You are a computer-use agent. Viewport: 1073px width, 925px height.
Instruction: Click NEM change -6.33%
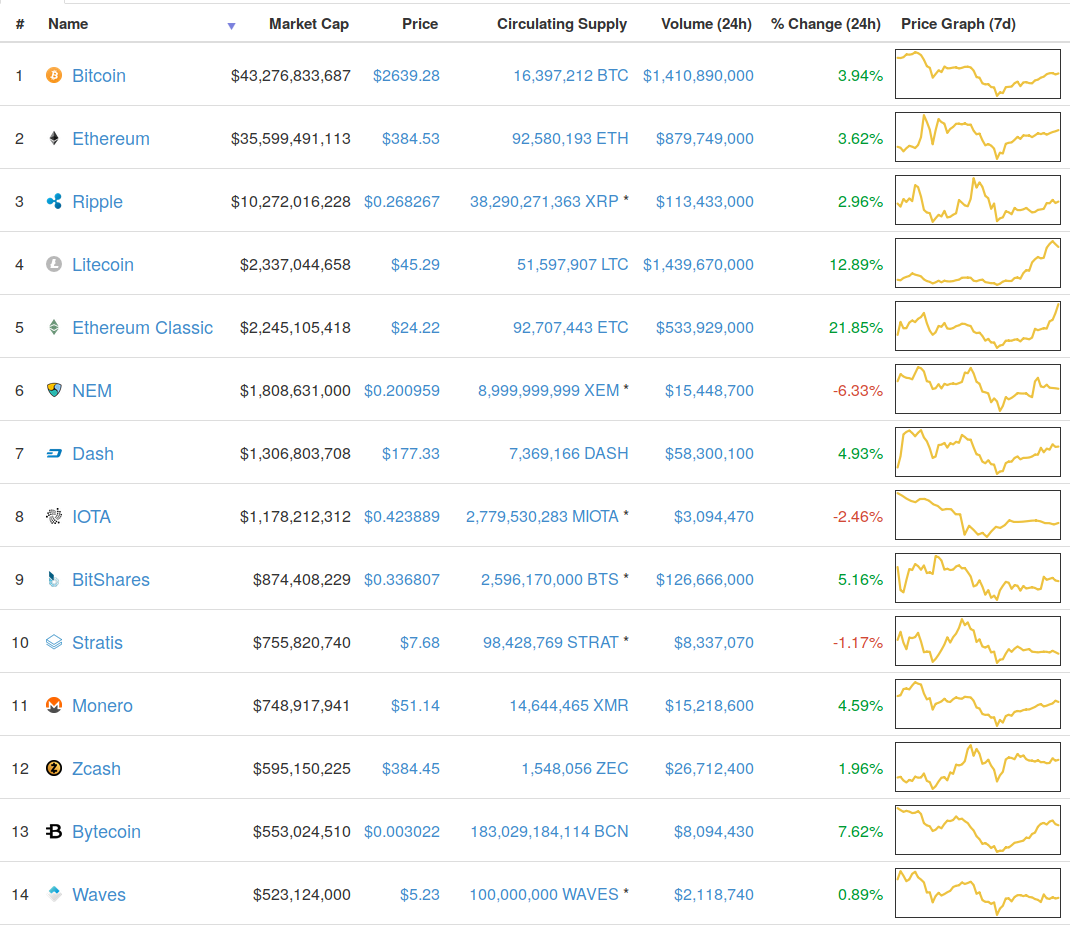pyautogui.click(x=857, y=390)
